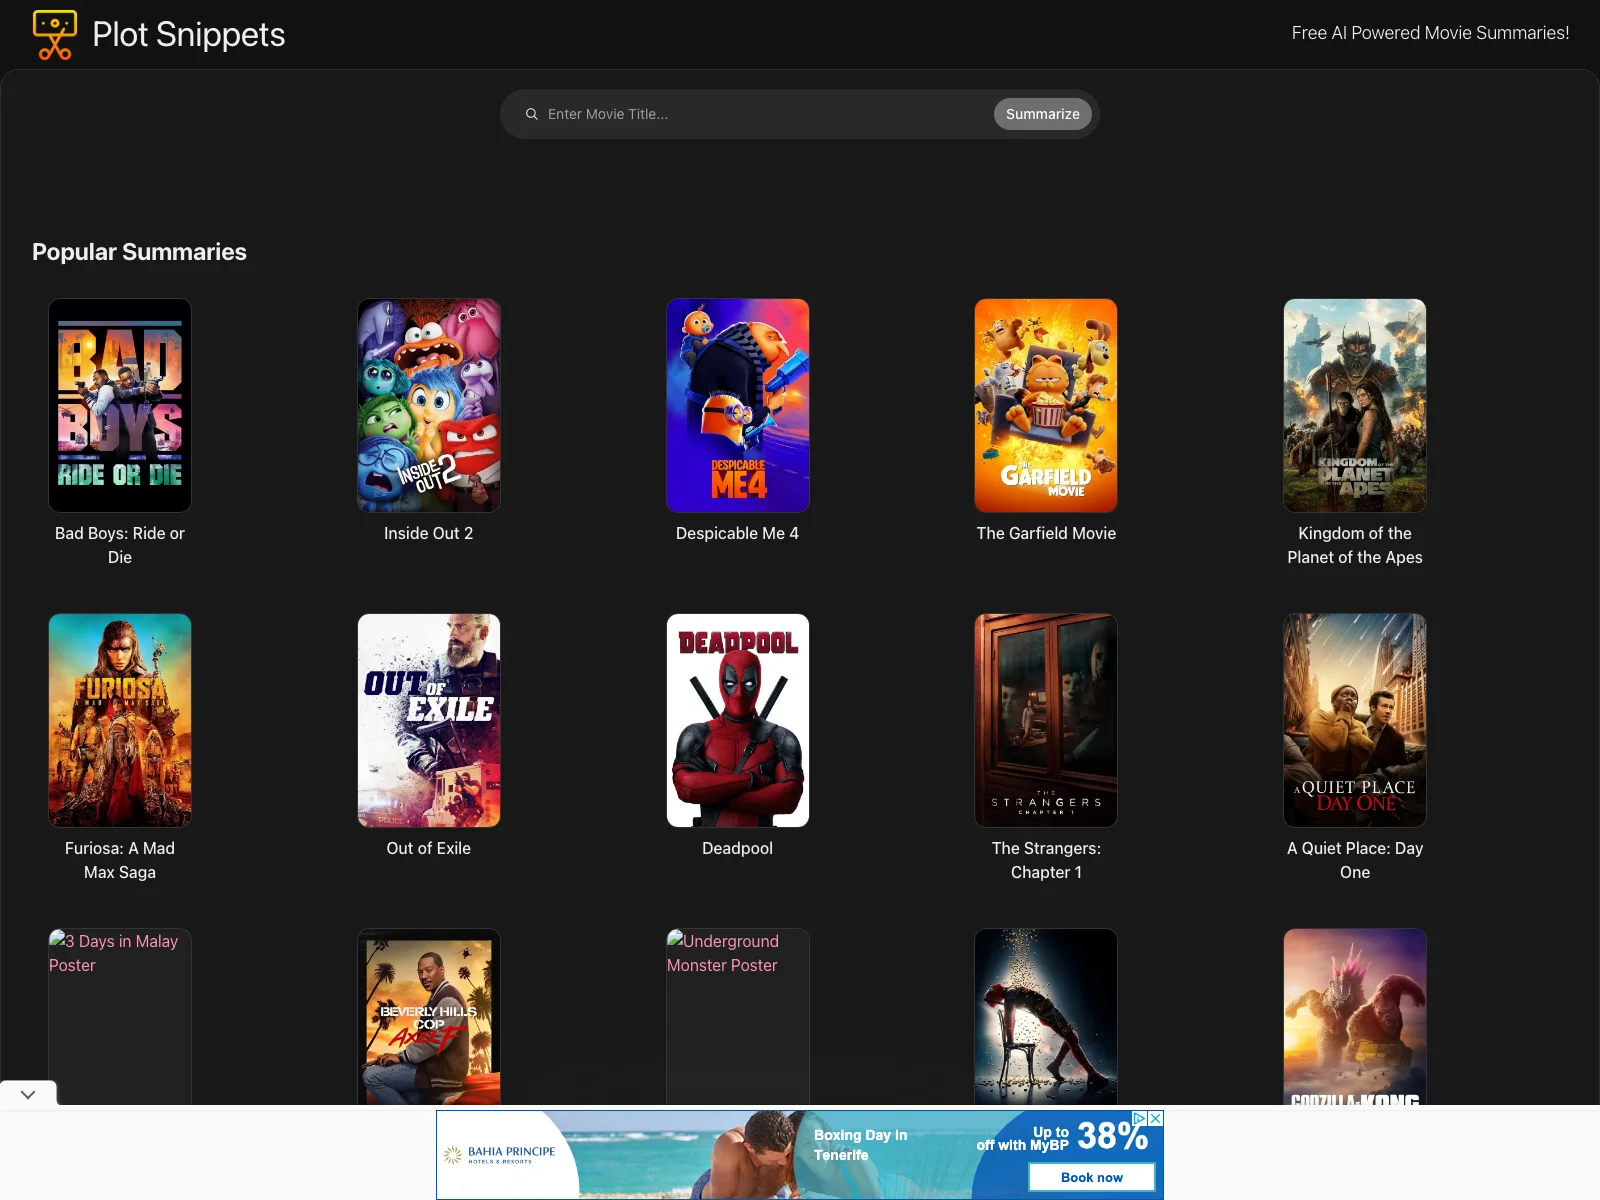Click the broken Underground Monster Poster image

click(738, 1017)
